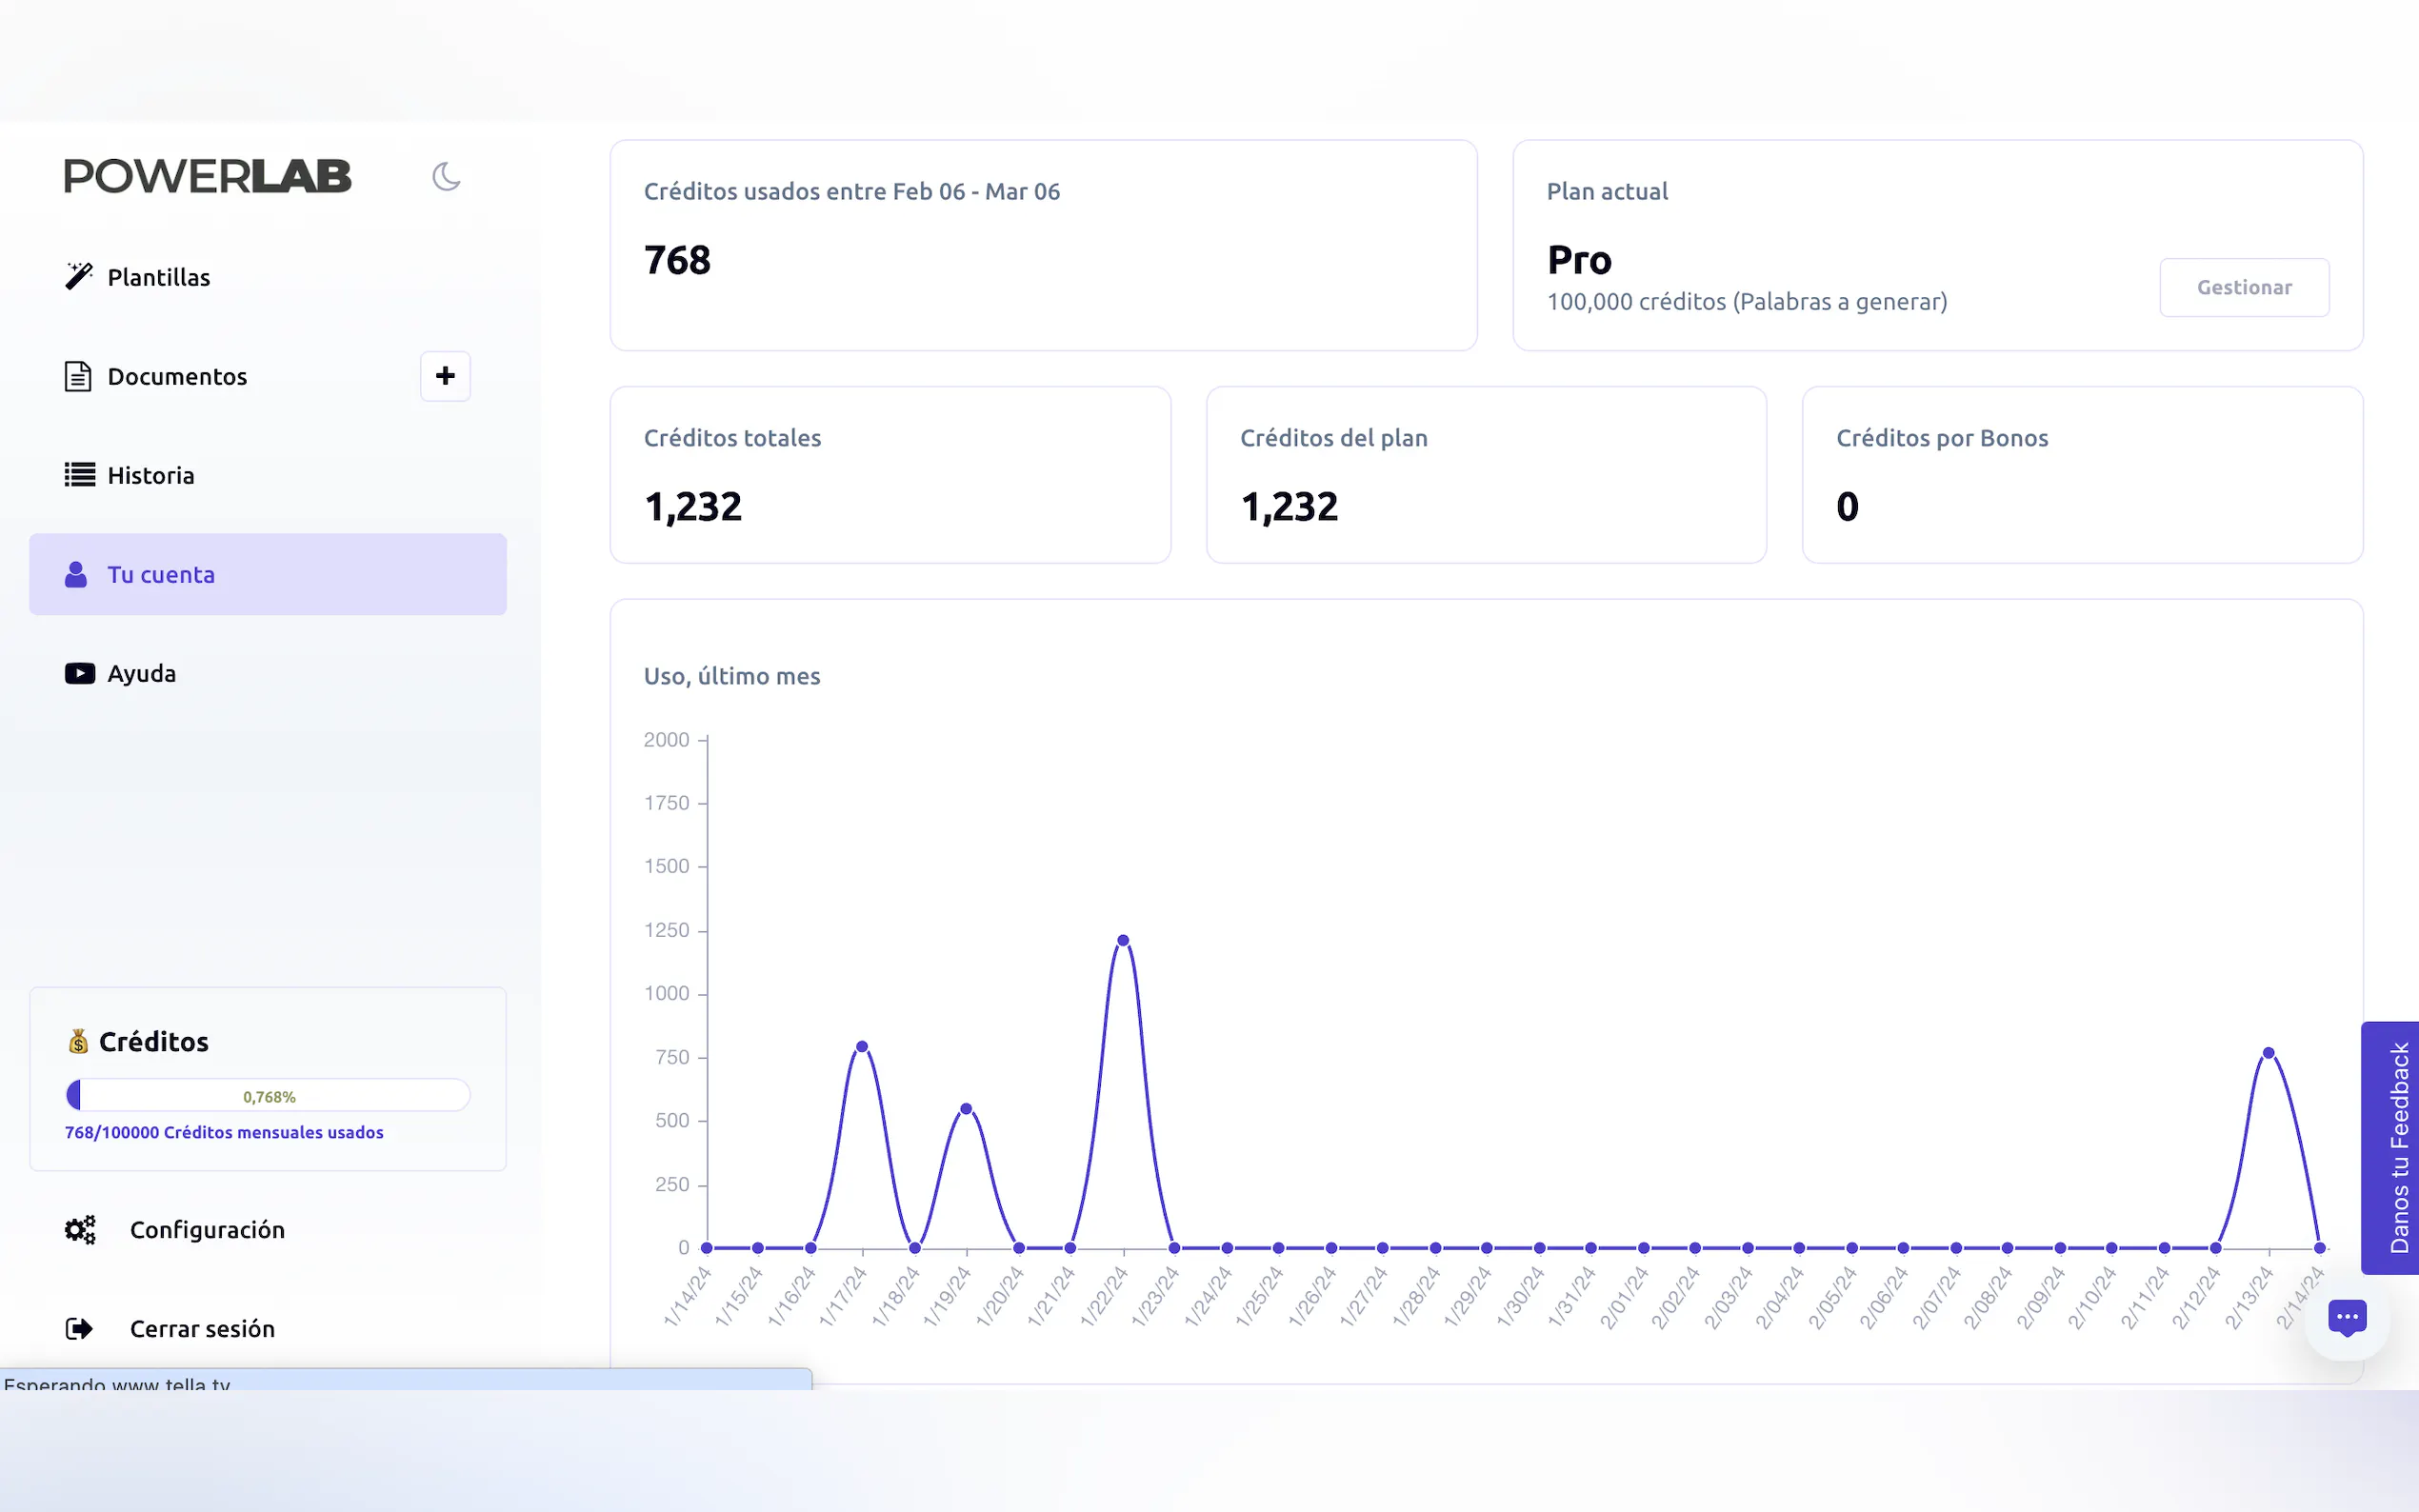Add new document with plus button
Image resolution: width=2419 pixels, height=1512 pixels.
point(445,376)
